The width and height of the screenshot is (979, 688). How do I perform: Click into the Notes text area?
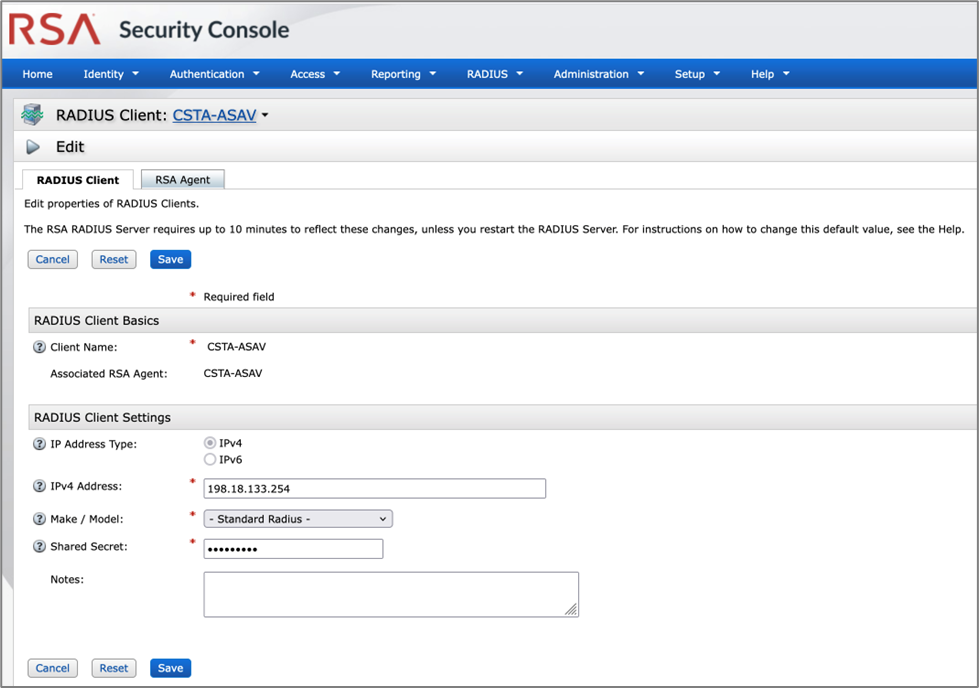click(390, 594)
